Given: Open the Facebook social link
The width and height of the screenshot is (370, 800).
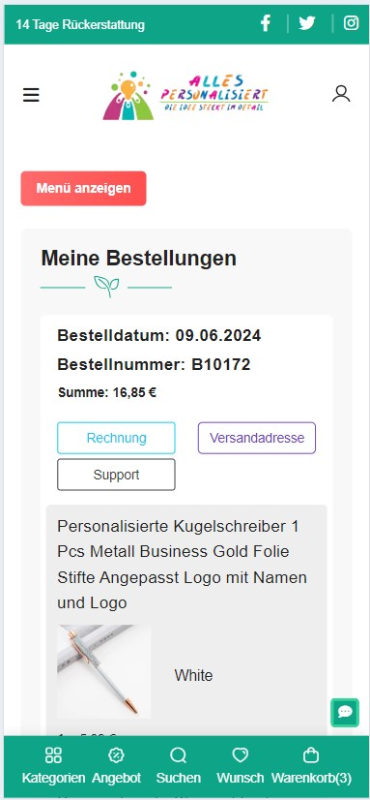Looking at the screenshot, I should 265,23.
